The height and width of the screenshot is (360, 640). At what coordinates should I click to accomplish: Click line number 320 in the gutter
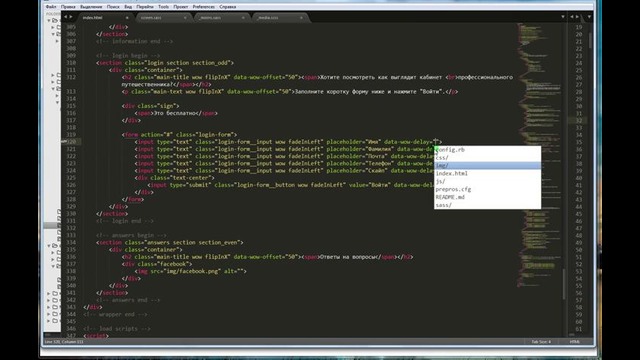click(x=71, y=142)
